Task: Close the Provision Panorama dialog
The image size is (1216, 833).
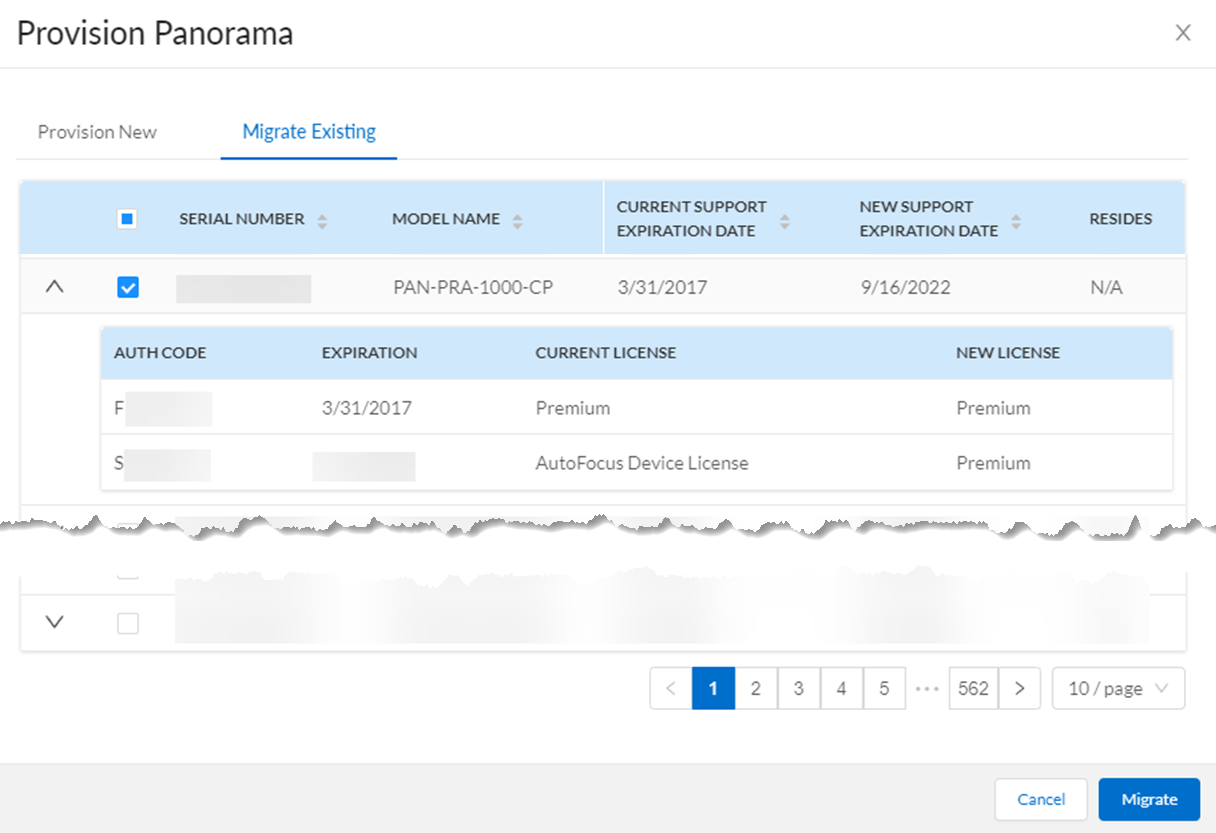Action: [x=1183, y=33]
